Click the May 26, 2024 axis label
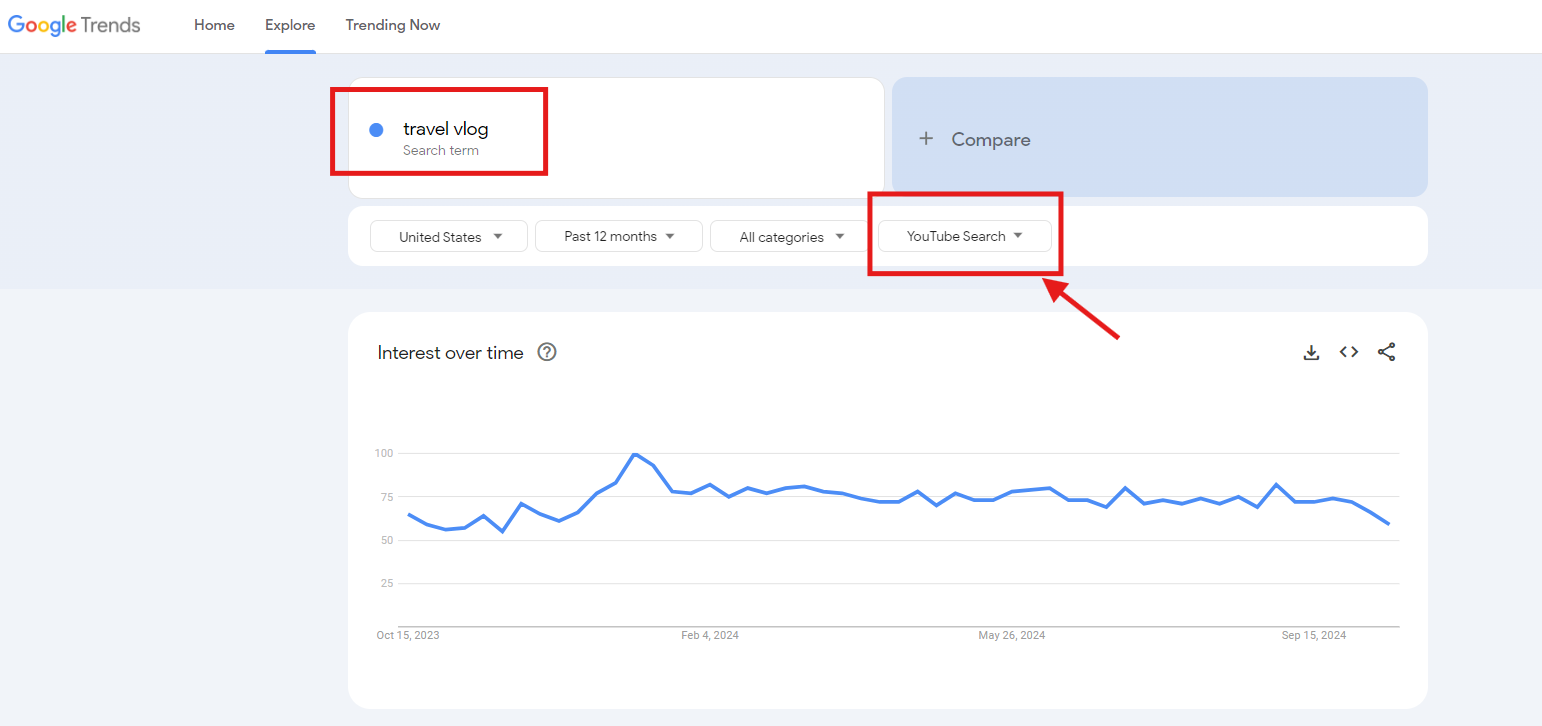 [x=1012, y=635]
